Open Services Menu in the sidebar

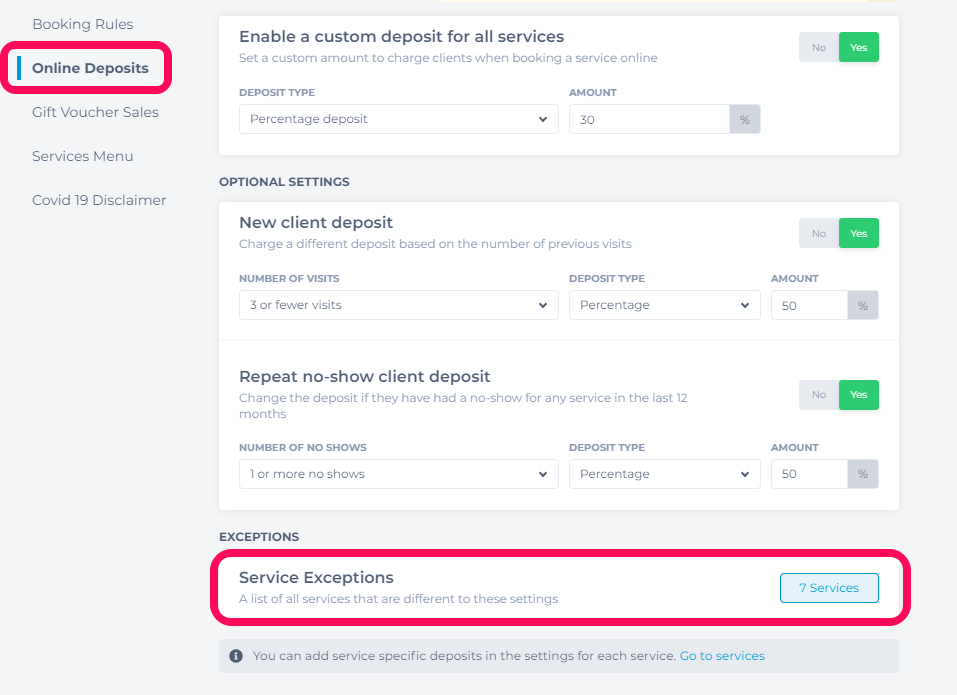click(x=82, y=156)
